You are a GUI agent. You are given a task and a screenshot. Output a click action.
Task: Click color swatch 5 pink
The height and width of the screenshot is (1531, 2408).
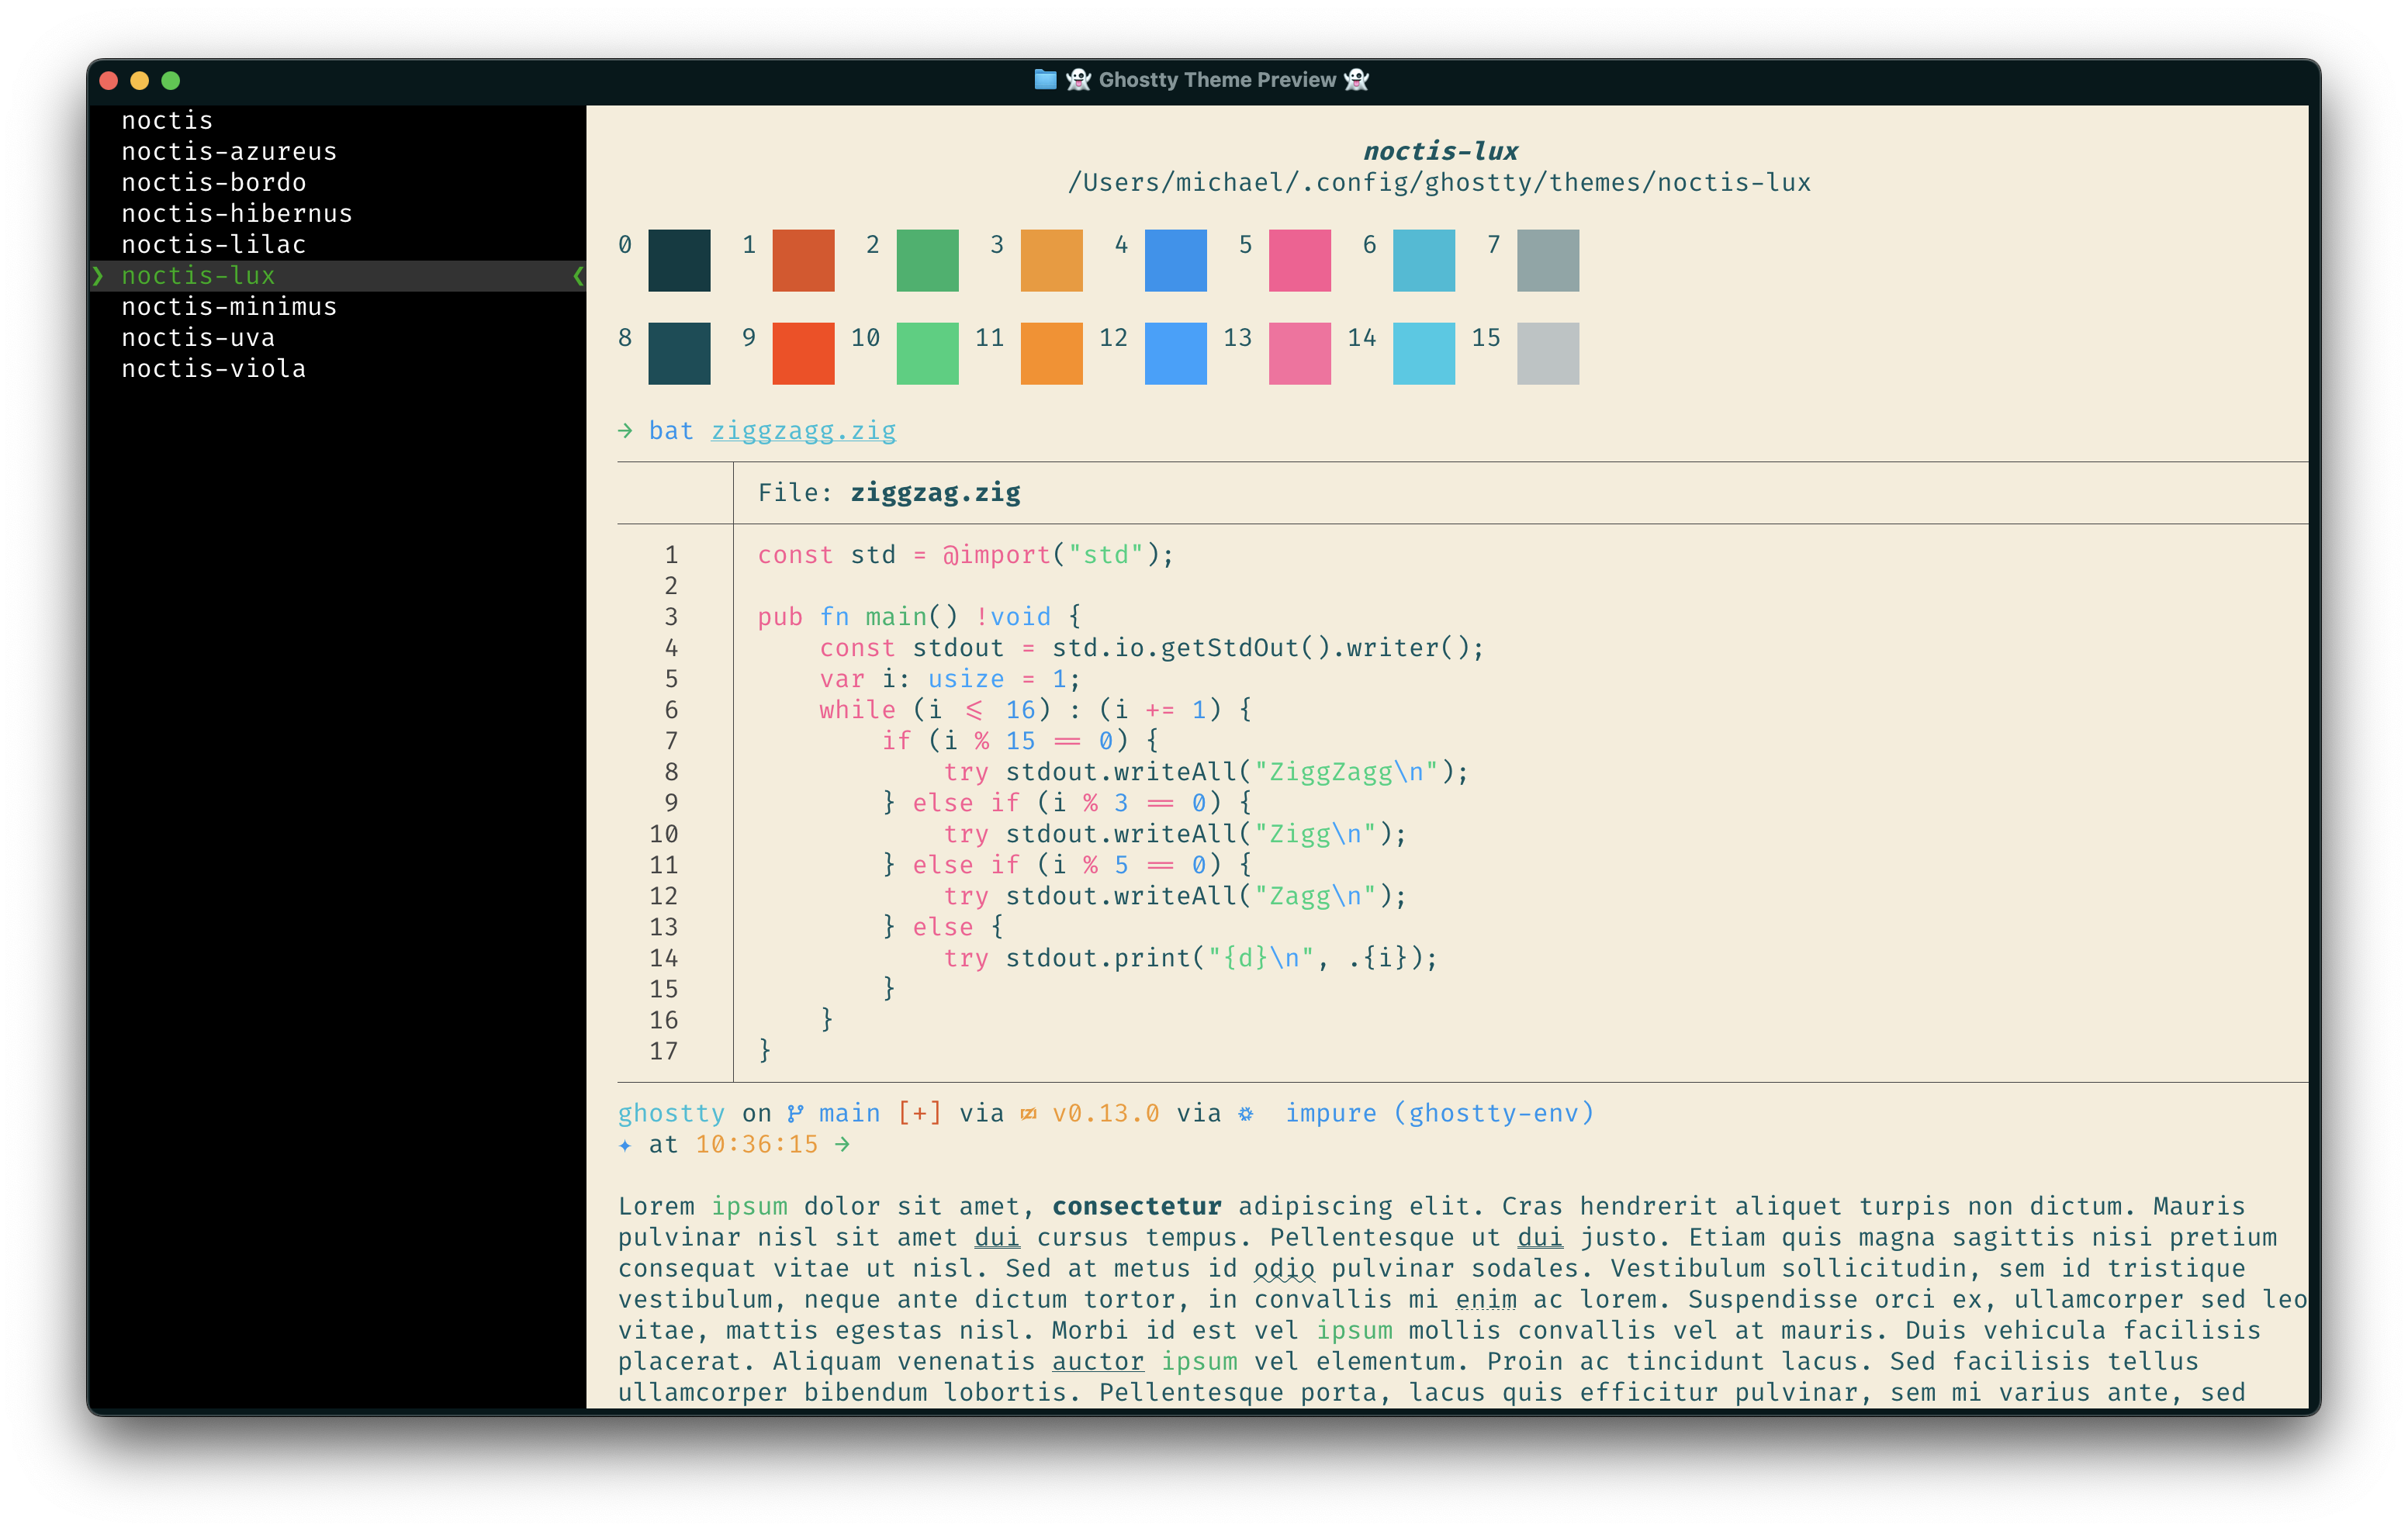pyautogui.click(x=1299, y=260)
